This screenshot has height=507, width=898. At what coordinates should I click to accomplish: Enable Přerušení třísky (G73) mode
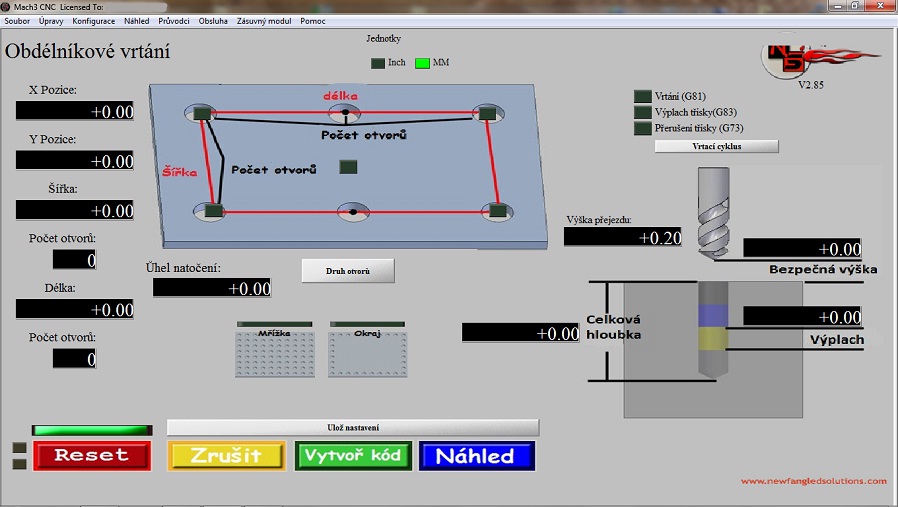[x=643, y=129]
